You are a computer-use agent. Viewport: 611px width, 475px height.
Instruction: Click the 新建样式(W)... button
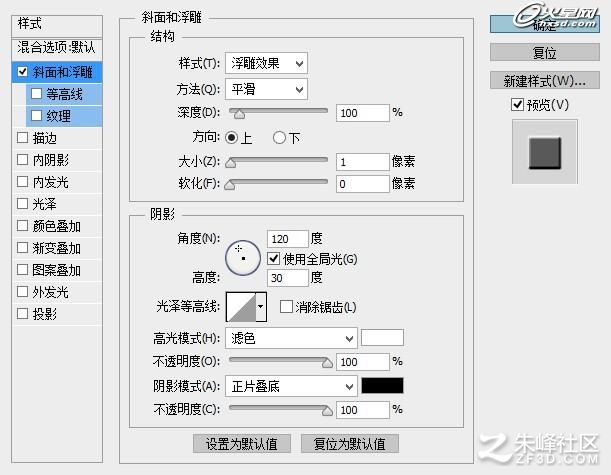click(x=544, y=80)
